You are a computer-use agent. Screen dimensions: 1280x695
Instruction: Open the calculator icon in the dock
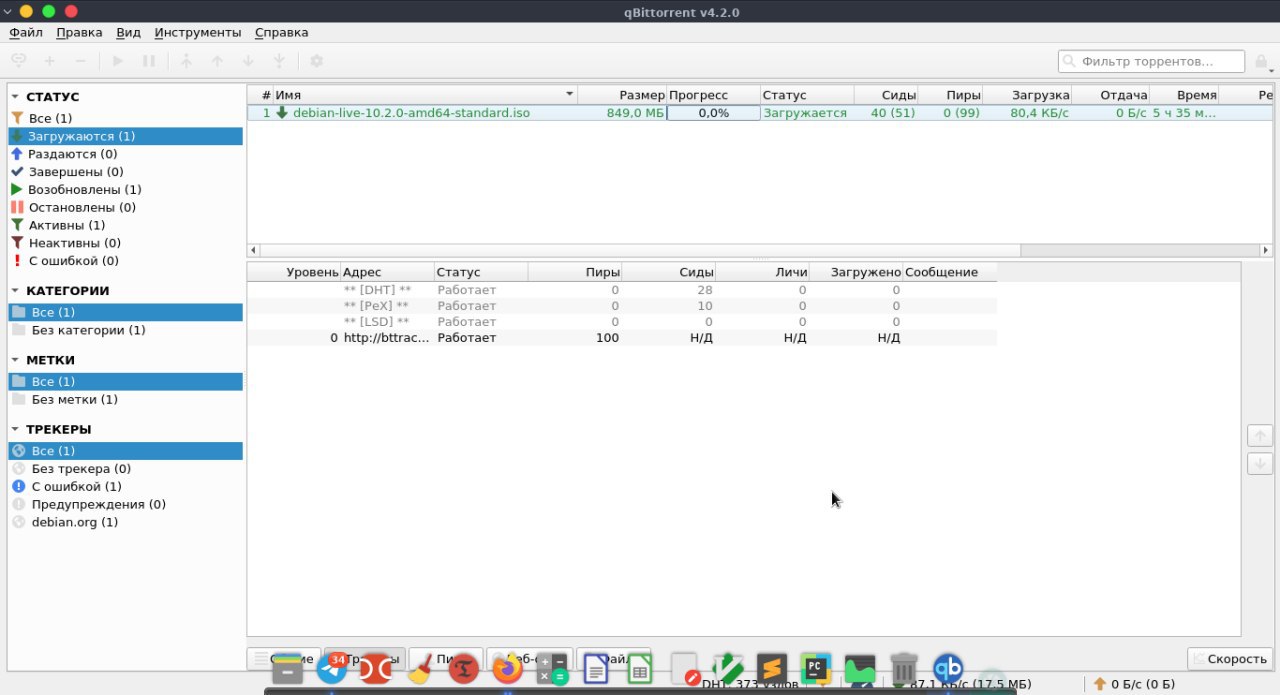coord(552,668)
